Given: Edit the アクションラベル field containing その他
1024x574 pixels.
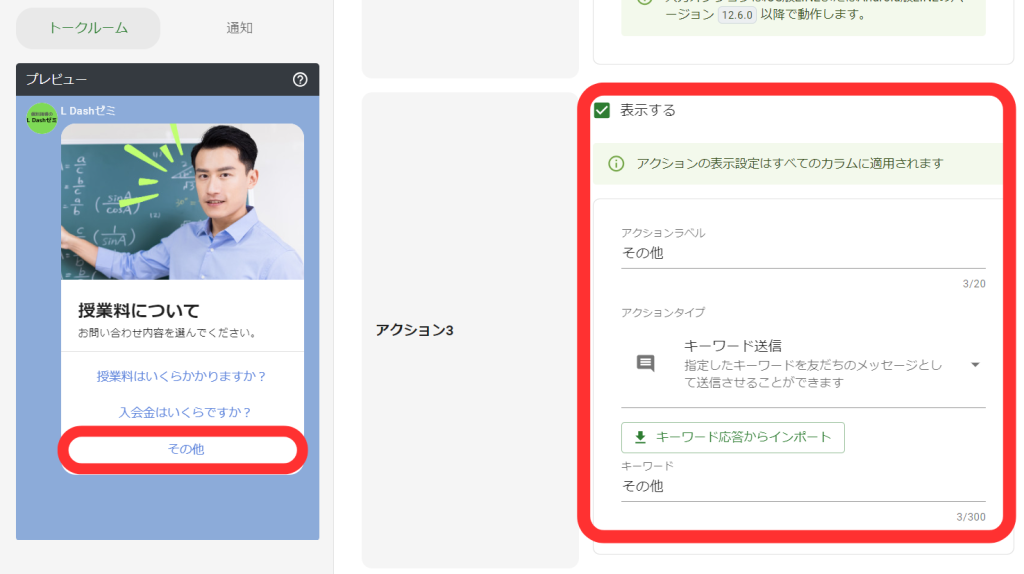Looking at the screenshot, I should [x=803, y=253].
